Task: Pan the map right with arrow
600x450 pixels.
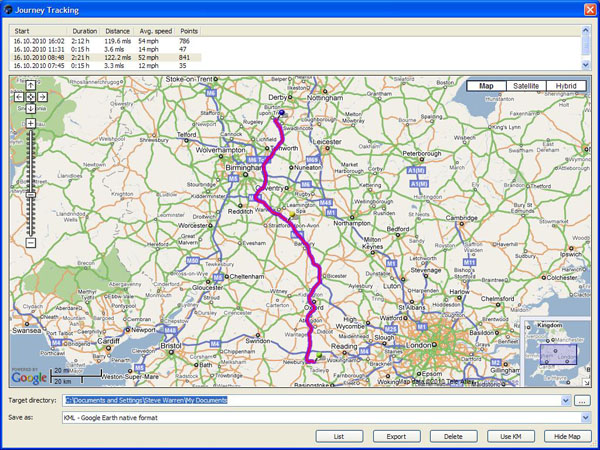Action: (x=42, y=97)
